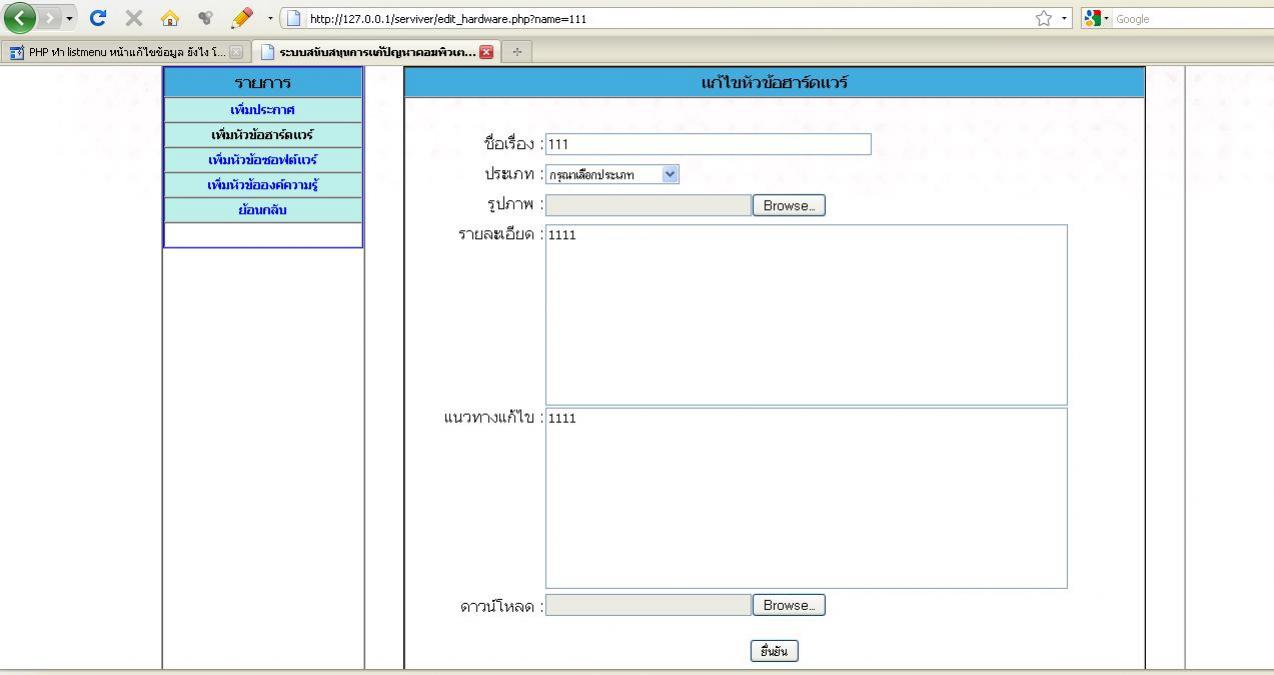Focus the Google search box
This screenshot has width=1274, height=675.
[1192, 19]
